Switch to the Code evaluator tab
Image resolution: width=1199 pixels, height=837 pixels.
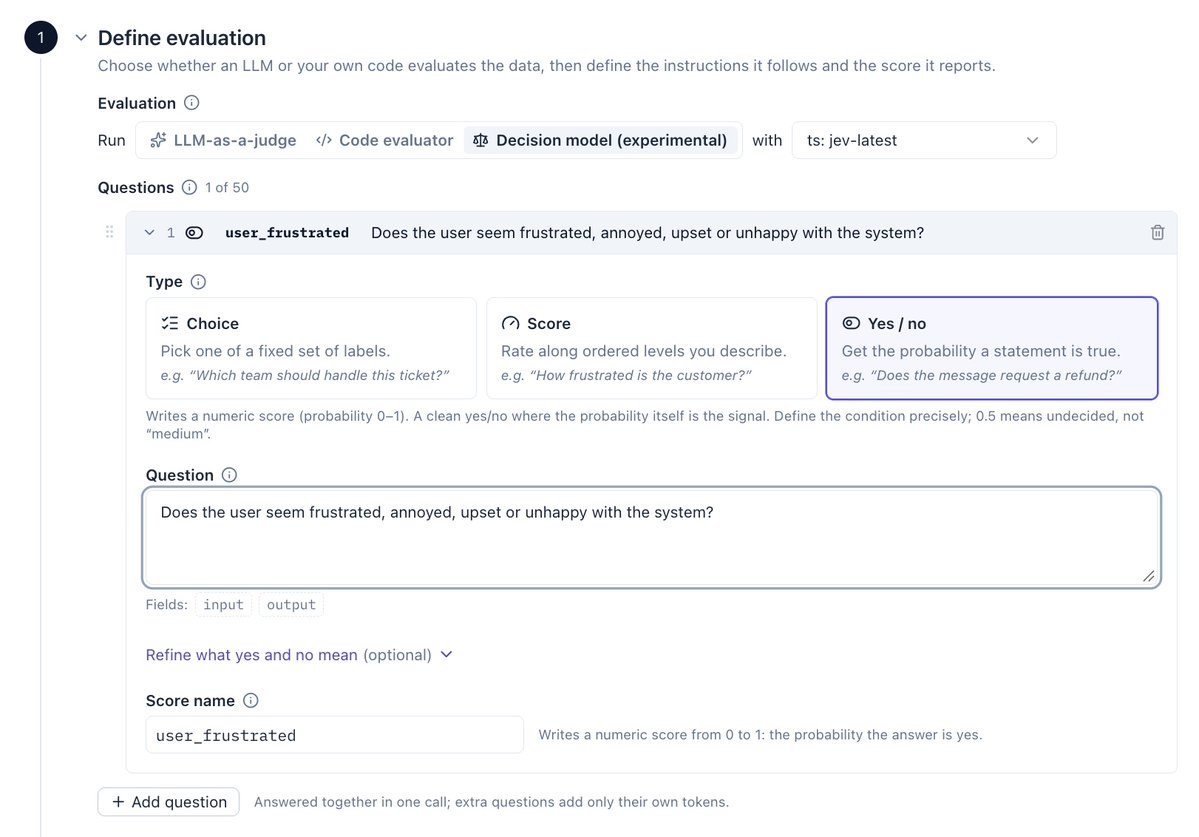point(385,140)
